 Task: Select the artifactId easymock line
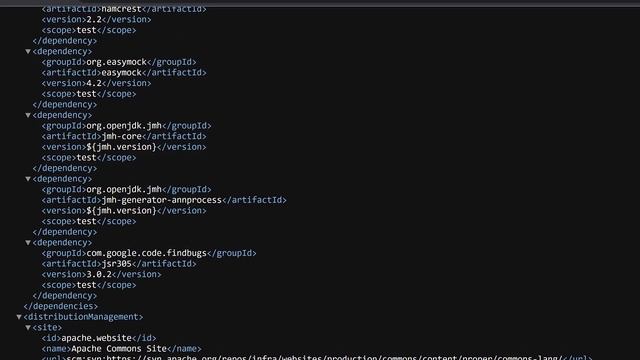[124, 73]
